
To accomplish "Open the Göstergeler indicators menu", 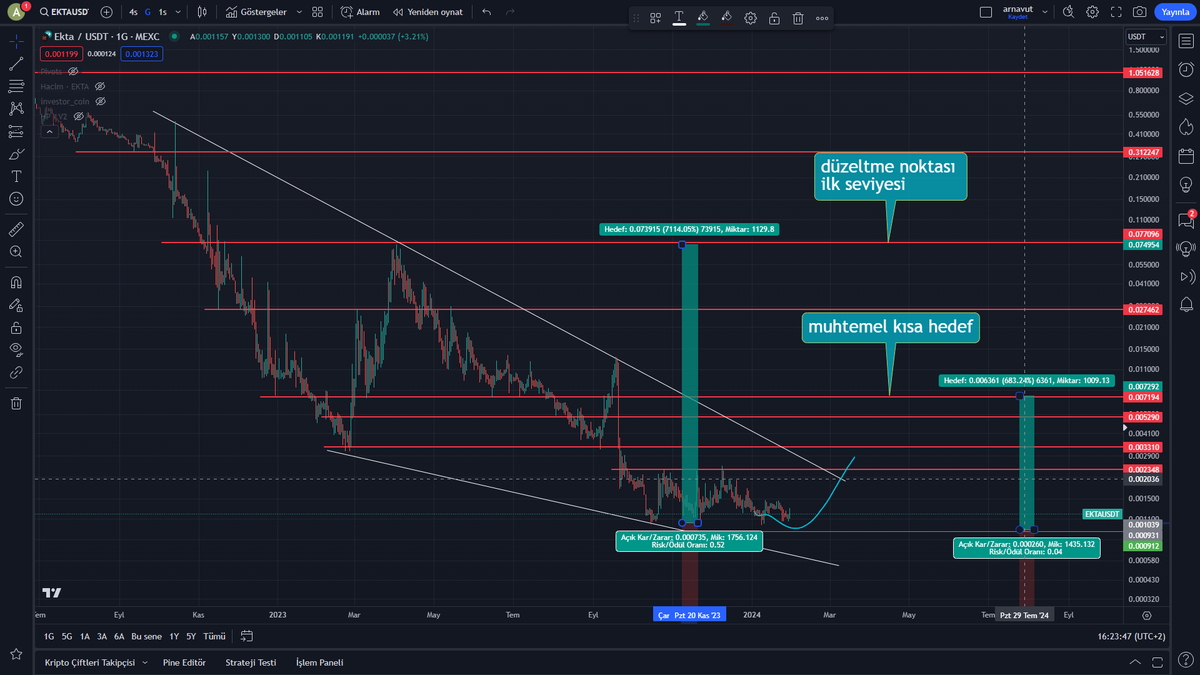I will click(x=265, y=12).
